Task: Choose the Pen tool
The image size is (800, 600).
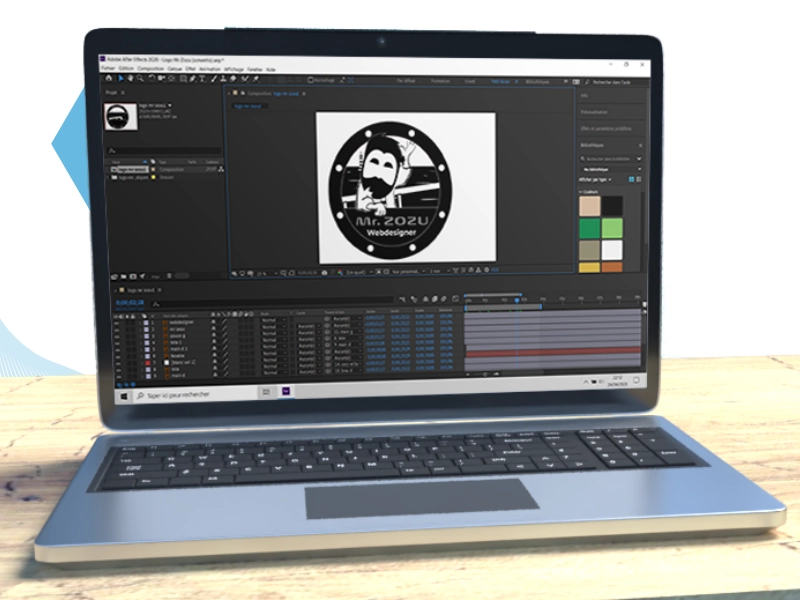Action: click(x=193, y=78)
